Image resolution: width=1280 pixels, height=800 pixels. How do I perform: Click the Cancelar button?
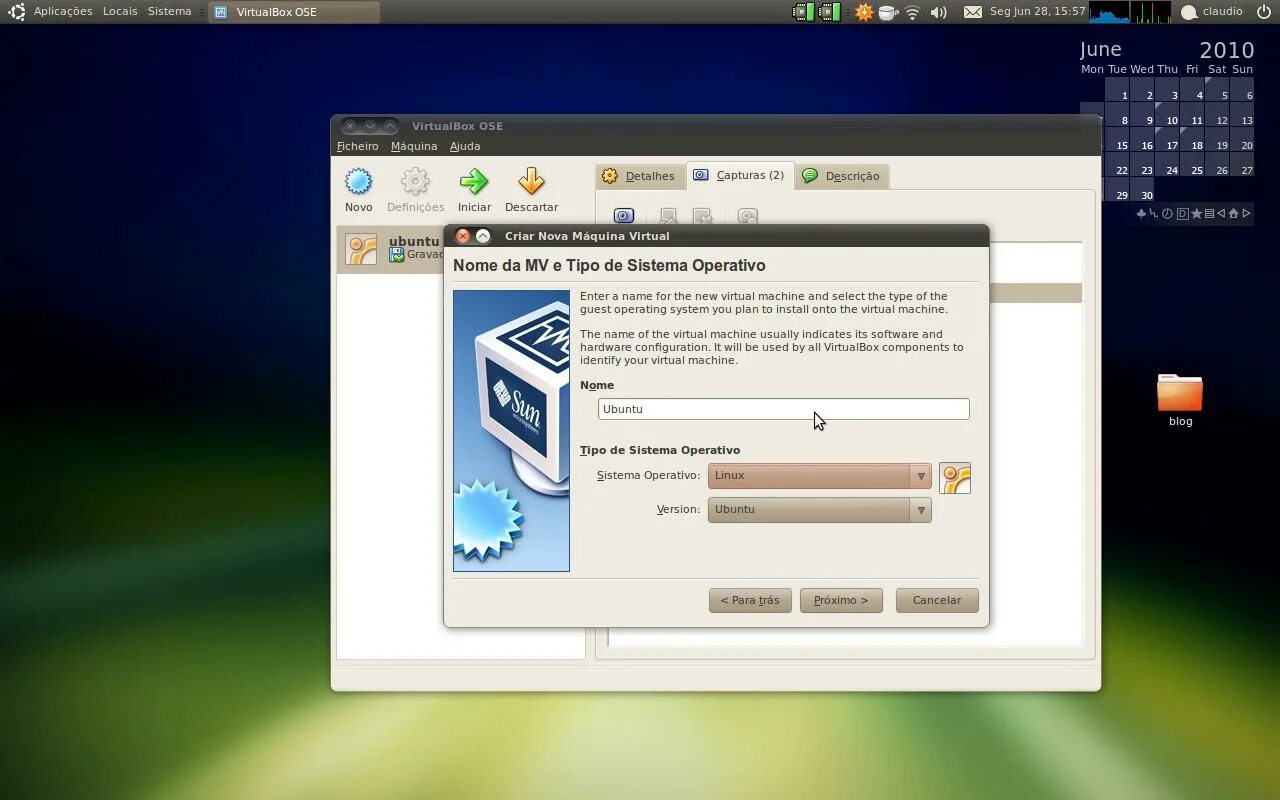tap(937, 600)
